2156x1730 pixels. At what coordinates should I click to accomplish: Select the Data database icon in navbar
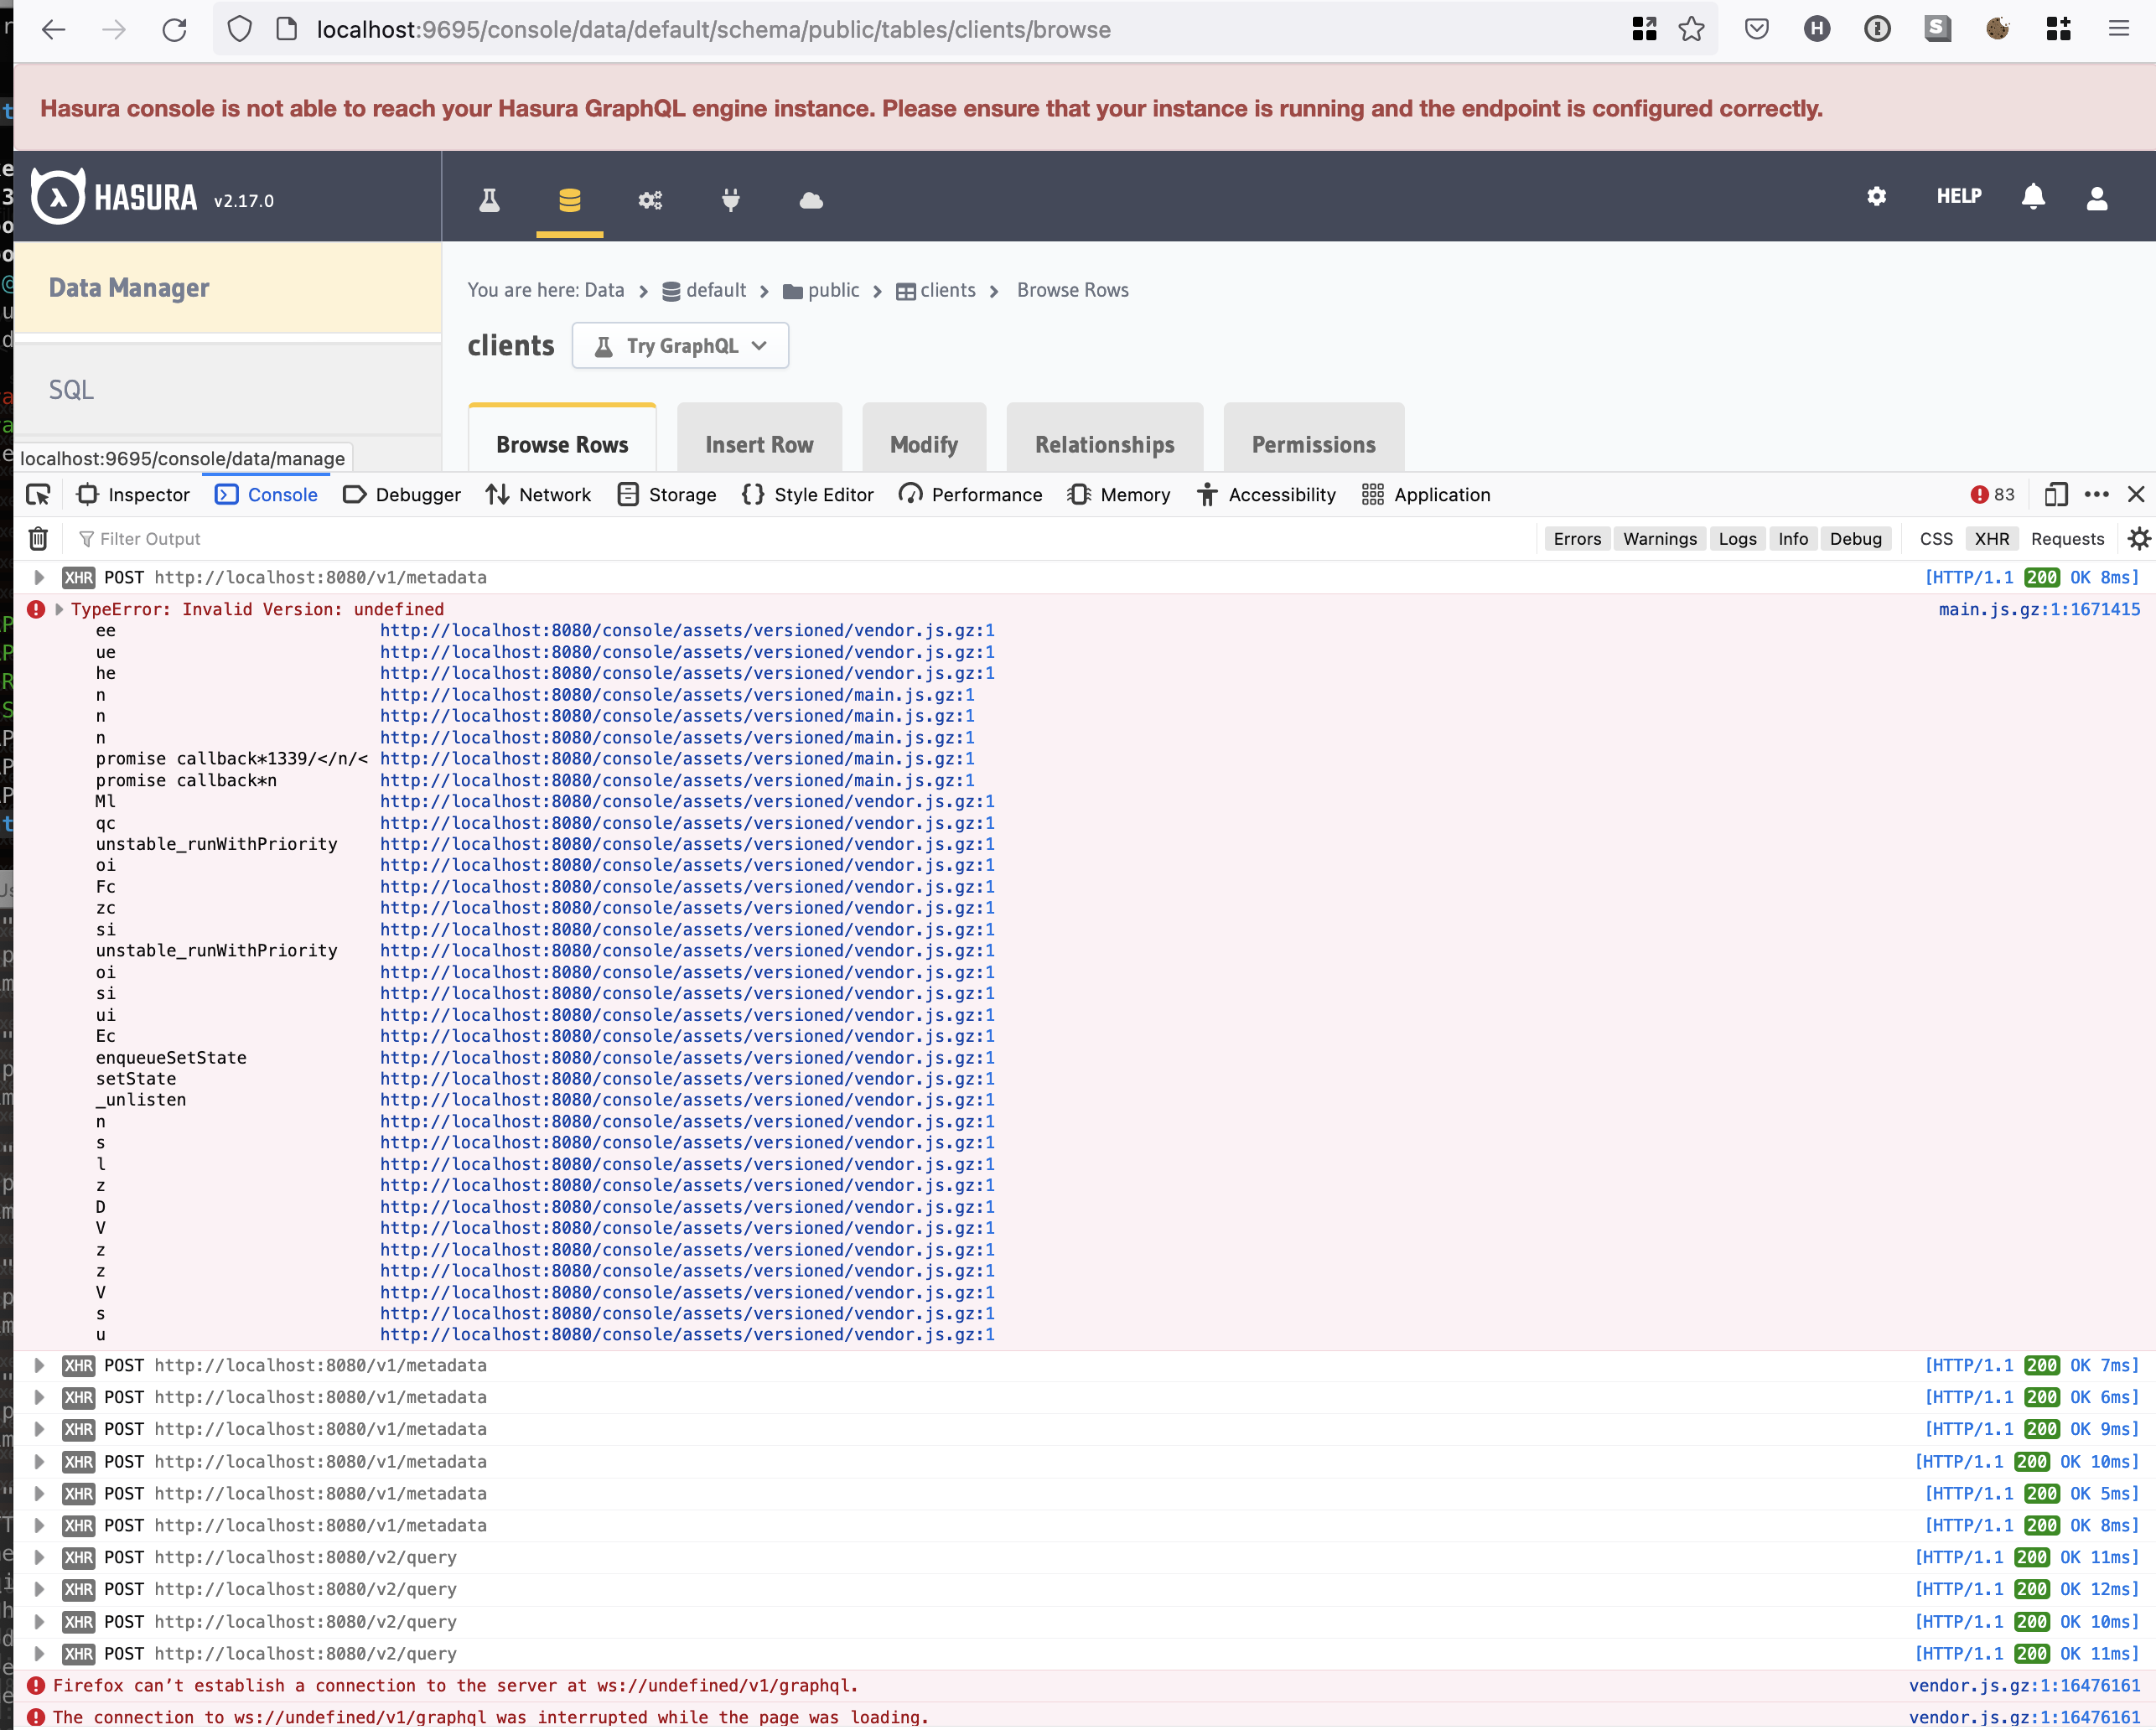569,200
